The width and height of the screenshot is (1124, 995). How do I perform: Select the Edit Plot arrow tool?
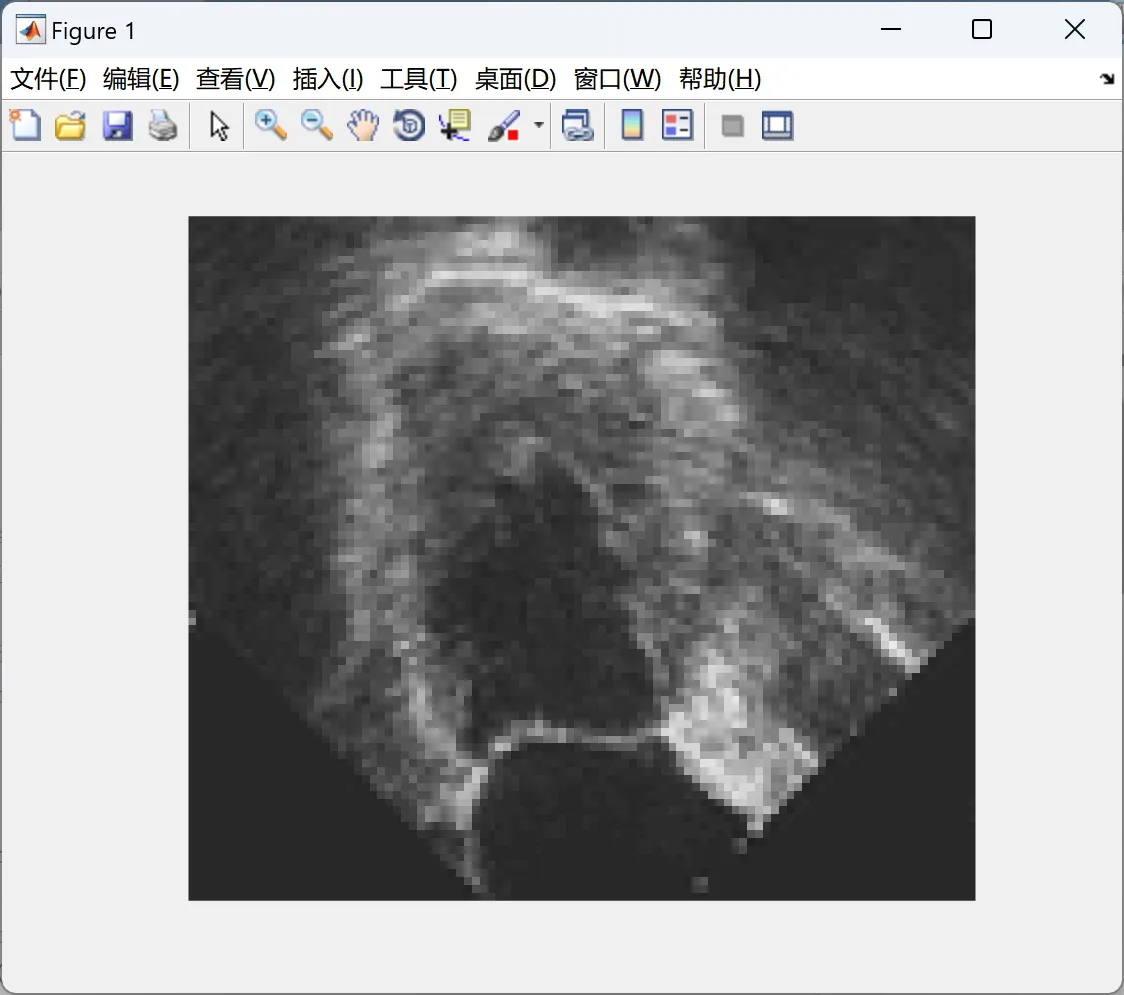[219, 126]
